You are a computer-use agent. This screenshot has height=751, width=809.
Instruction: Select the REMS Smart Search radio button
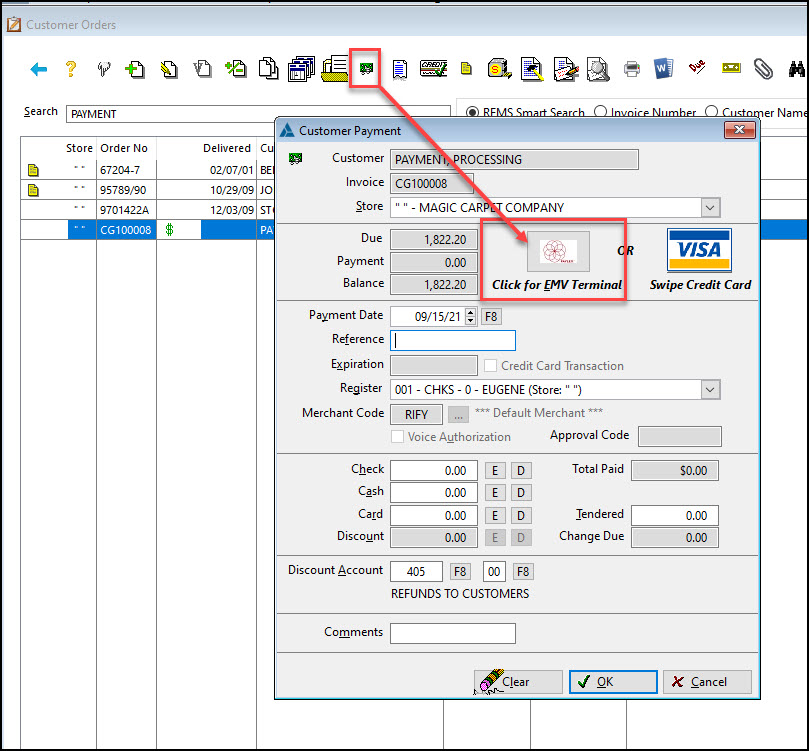click(471, 113)
